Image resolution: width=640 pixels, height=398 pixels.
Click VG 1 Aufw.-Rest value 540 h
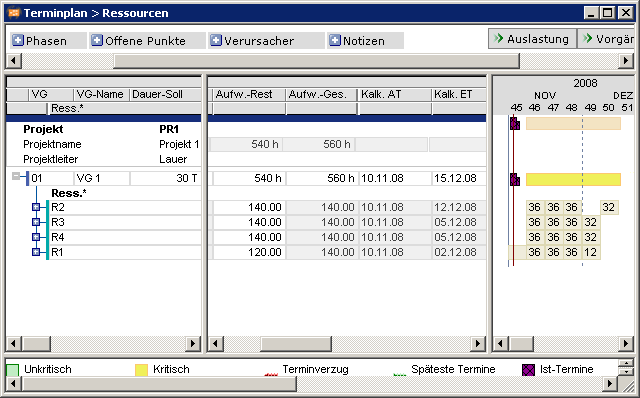249,178
